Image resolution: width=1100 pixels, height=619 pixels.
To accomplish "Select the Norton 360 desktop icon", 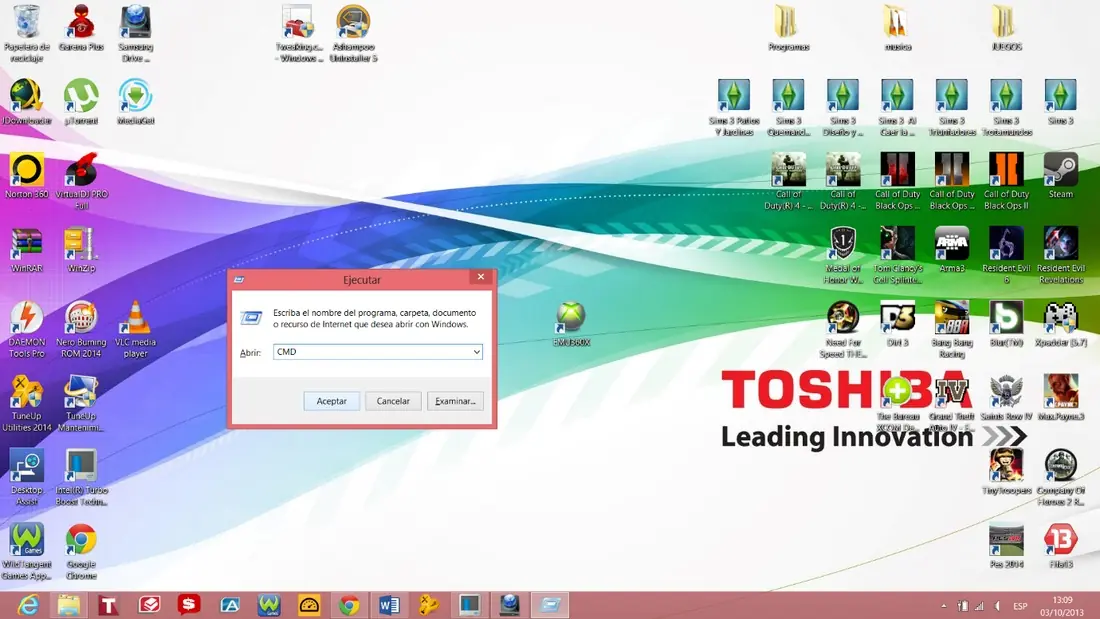I will (x=27, y=175).
